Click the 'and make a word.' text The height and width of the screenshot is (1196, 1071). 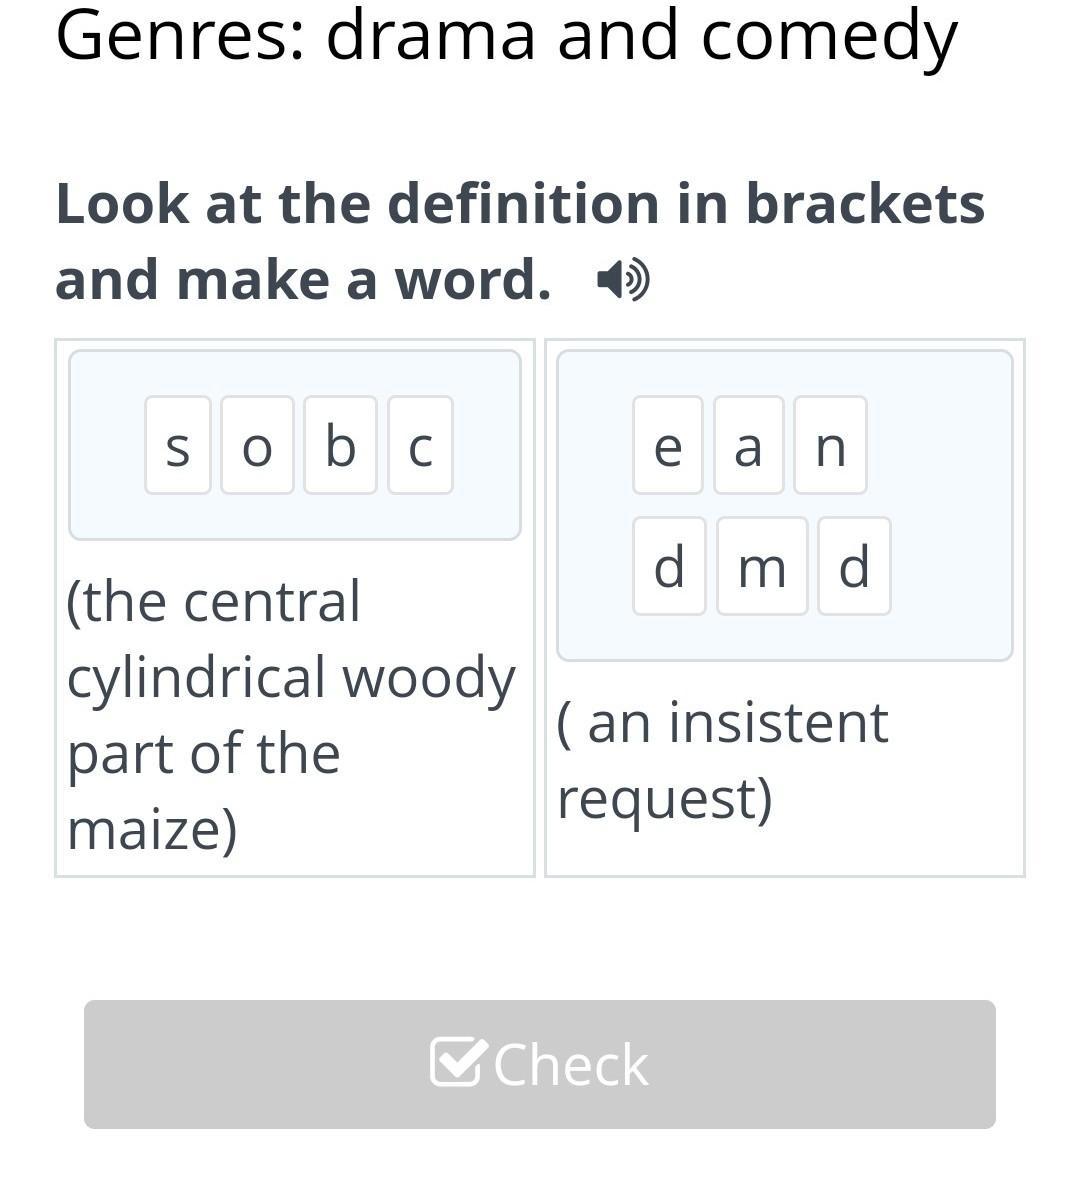[303, 280]
